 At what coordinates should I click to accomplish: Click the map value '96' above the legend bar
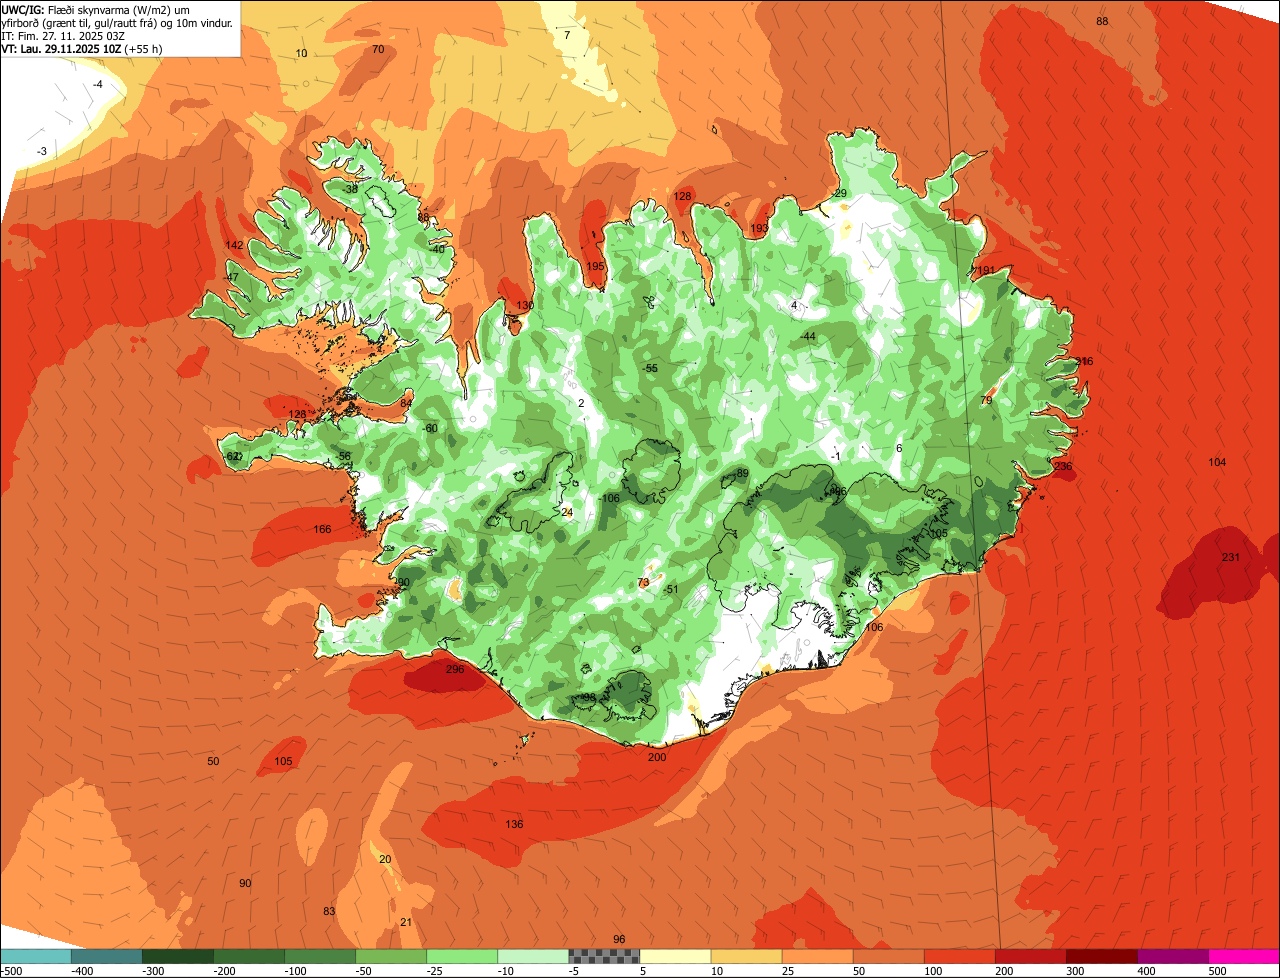coord(619,940)
